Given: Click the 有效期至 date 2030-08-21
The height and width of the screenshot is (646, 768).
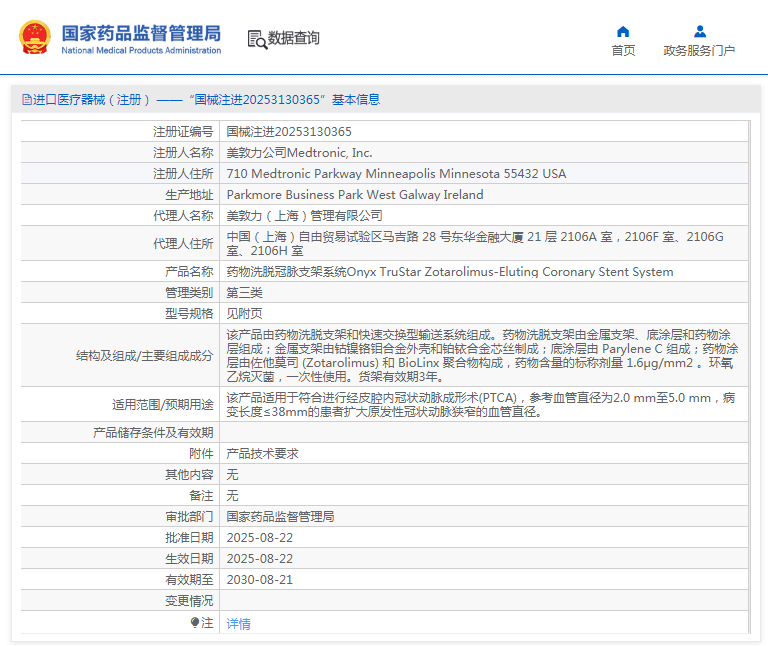Looking at the screenshot, I should (260, 579).
